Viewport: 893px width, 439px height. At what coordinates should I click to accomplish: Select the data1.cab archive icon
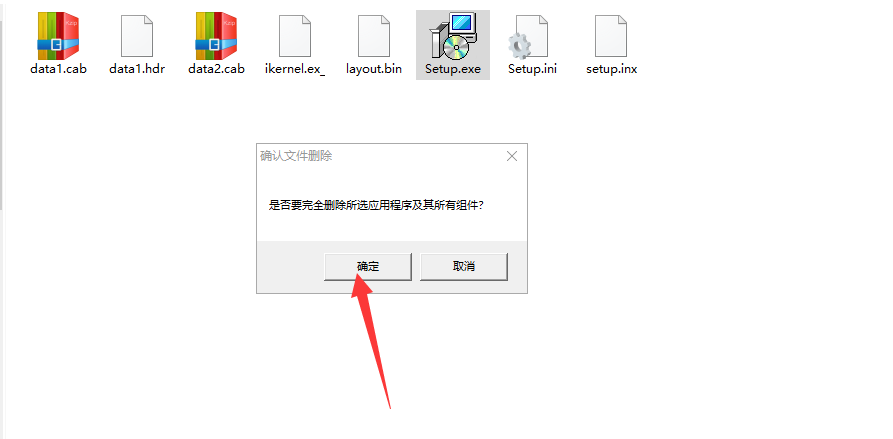(x=58, y=36)
